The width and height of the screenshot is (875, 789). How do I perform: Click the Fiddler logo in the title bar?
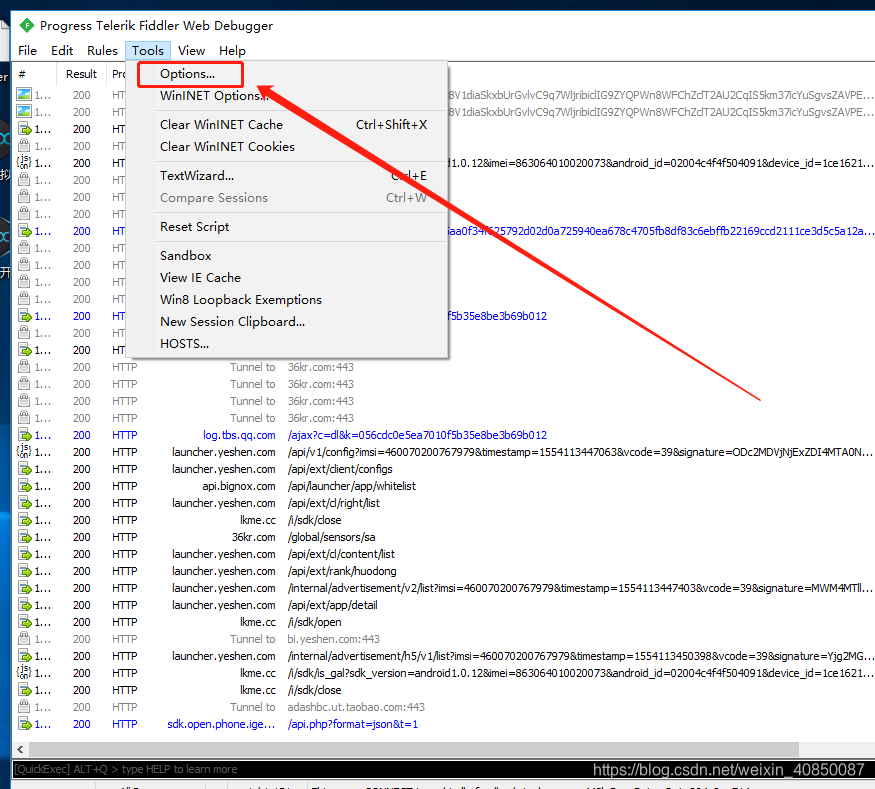[x=26, y=26]
